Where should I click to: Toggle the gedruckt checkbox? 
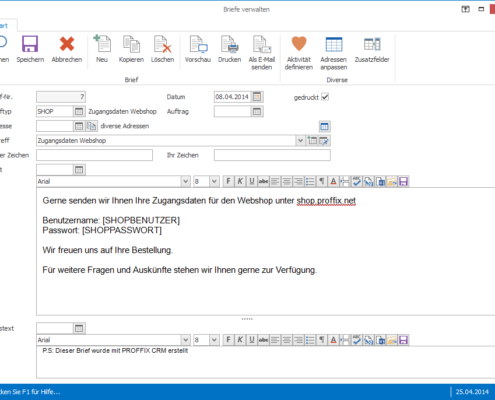coord(325,97)
